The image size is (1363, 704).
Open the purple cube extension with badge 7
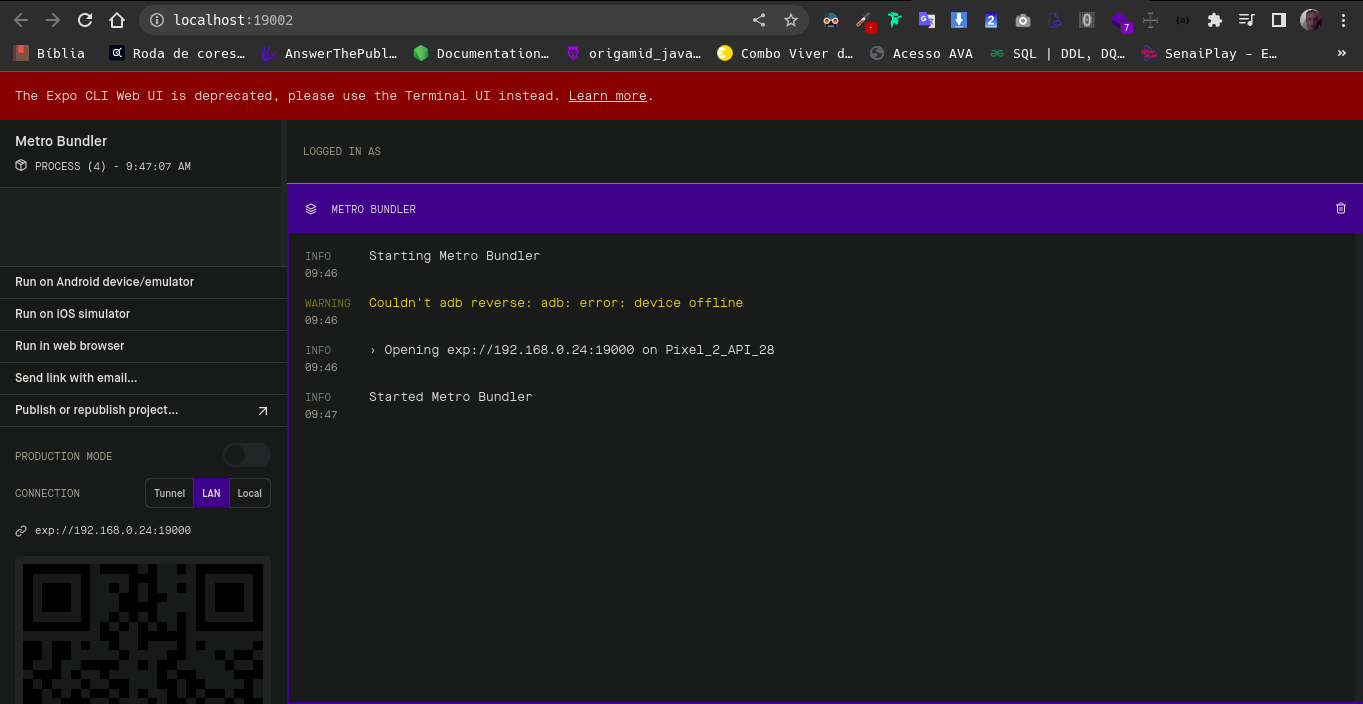(x=1120, y=21)
